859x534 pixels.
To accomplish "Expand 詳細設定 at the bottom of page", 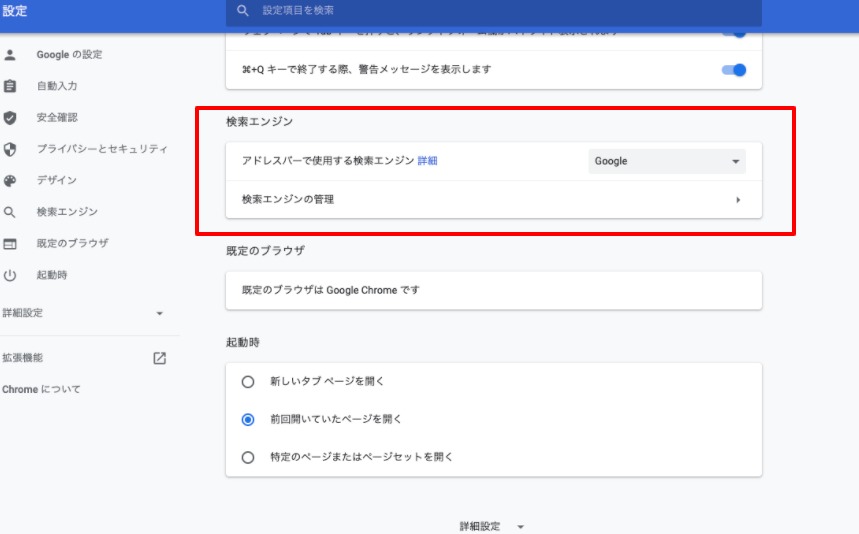I will coord(491,526).
